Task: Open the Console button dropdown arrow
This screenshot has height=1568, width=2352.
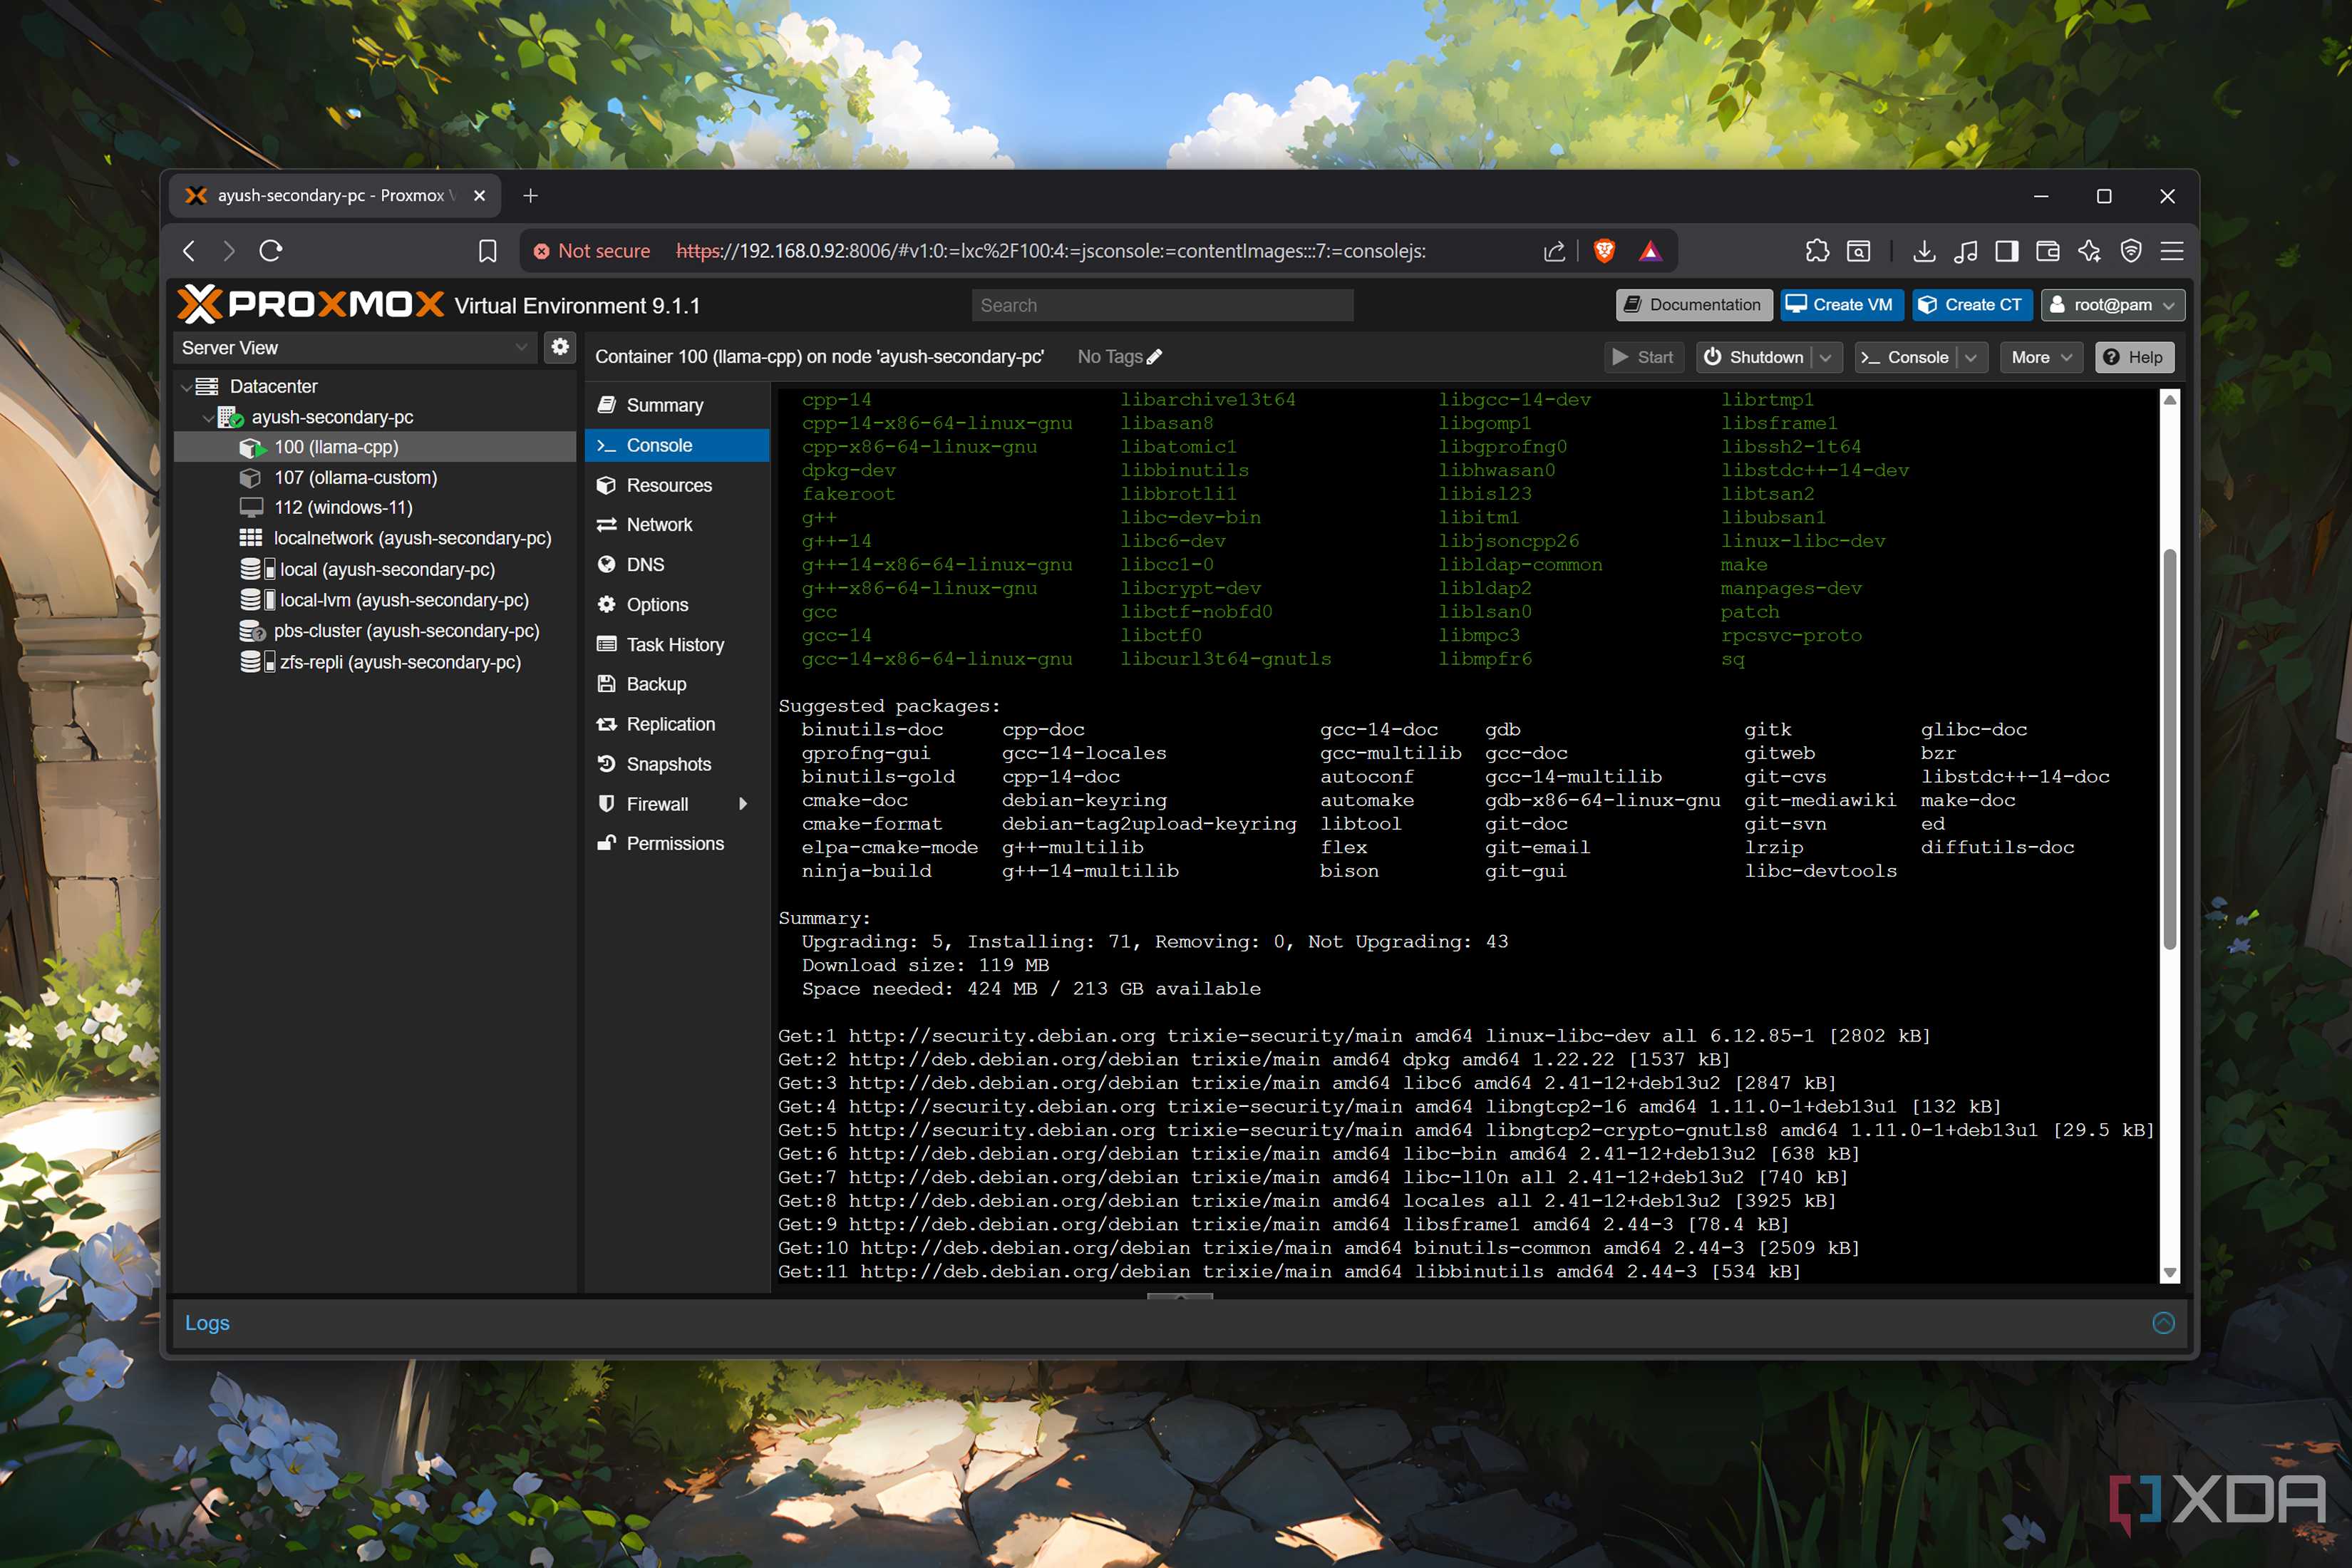Action: click(1970, 357)
